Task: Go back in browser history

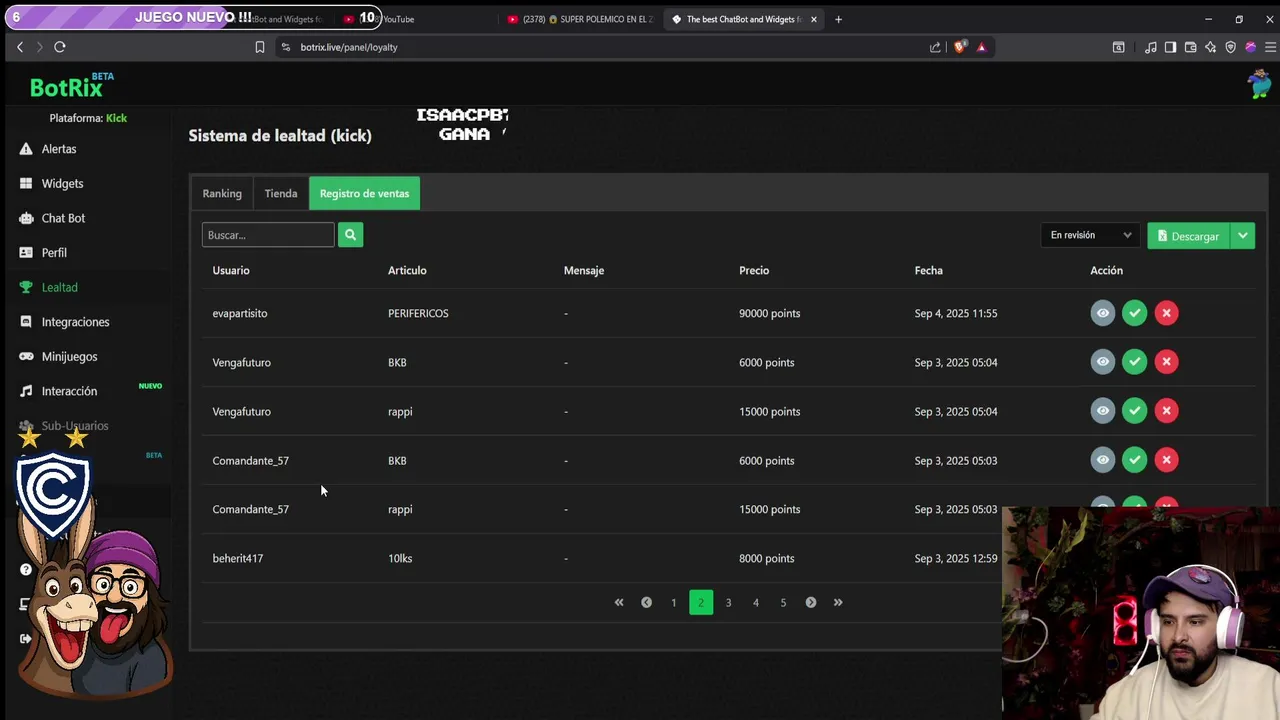Action: (x=19, y=47)
